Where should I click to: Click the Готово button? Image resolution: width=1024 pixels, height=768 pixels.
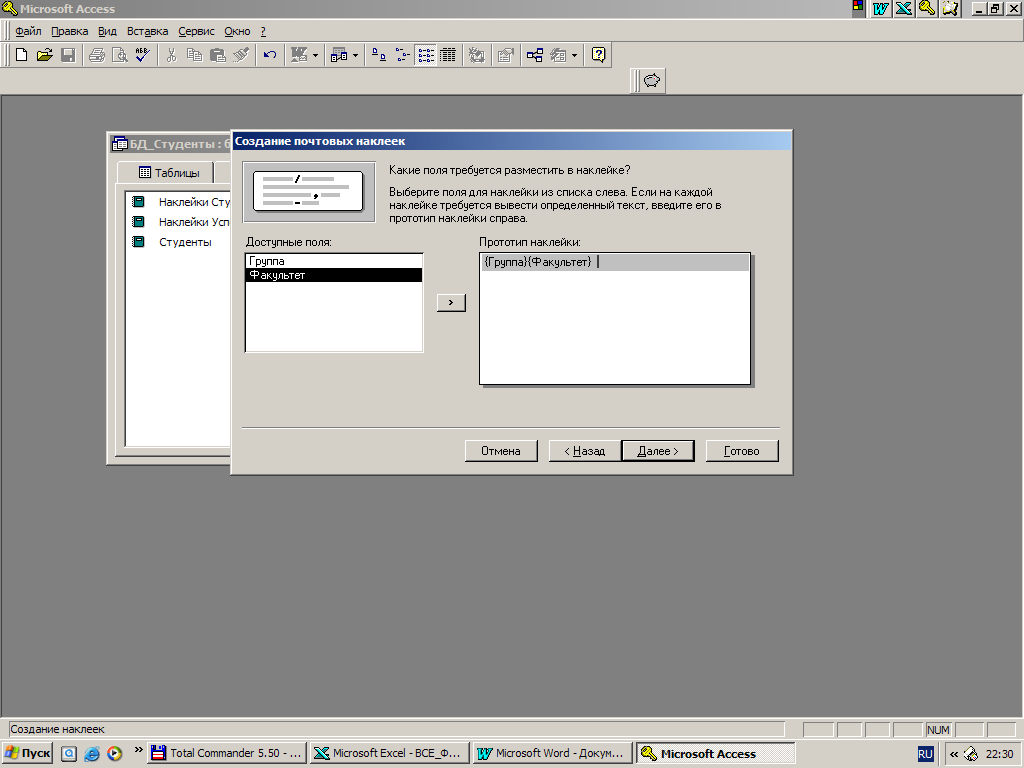742,451
